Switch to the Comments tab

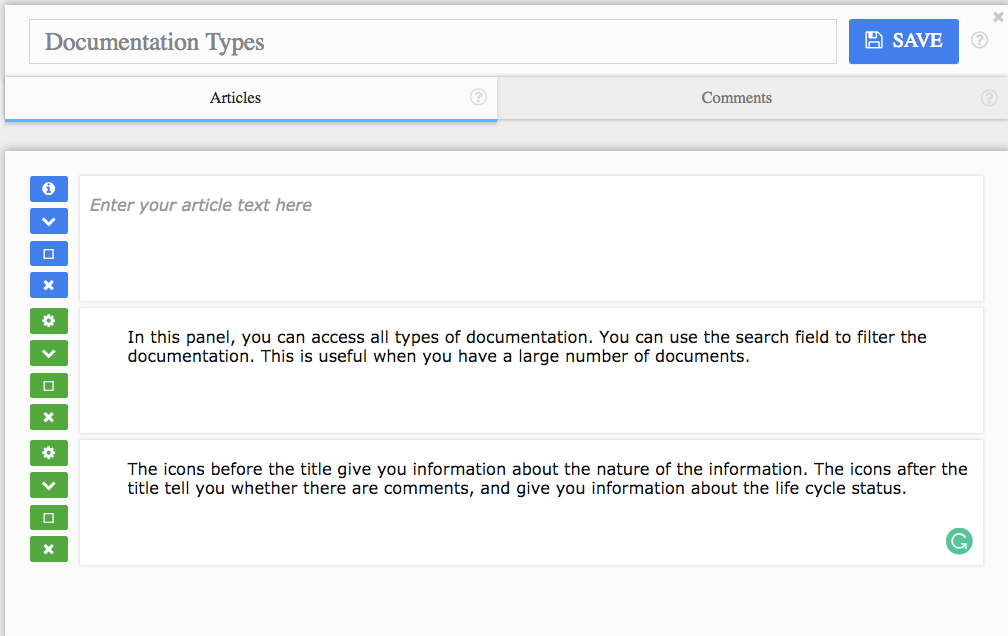tap(752, 98)
